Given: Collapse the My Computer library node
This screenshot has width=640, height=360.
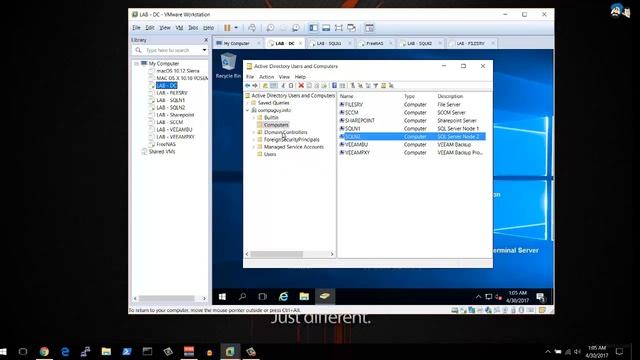Looking at the screenshot, I should tap(136, 64).
